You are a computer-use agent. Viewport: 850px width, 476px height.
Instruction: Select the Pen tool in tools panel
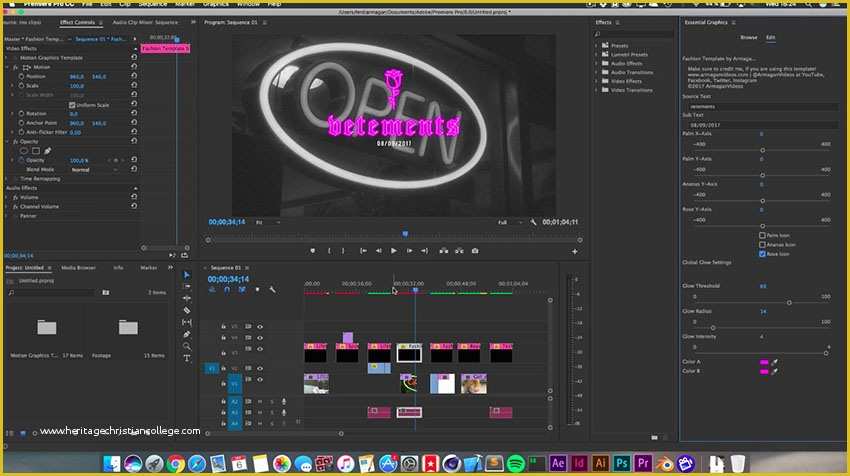coord(186,335)
